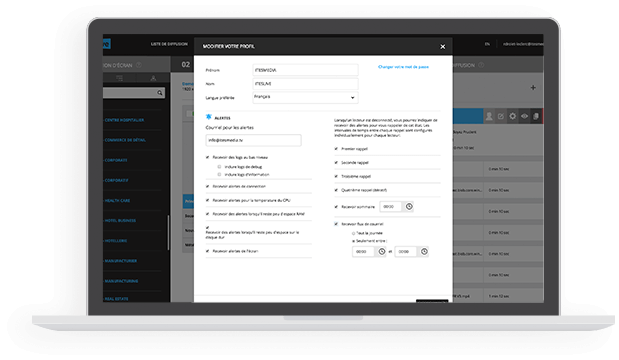Image resolution: width=619 pixels, height=360 pixels.
Task: Select Hotel Business in sidebar
Action: pyautogui.click(x=120, y=221)
